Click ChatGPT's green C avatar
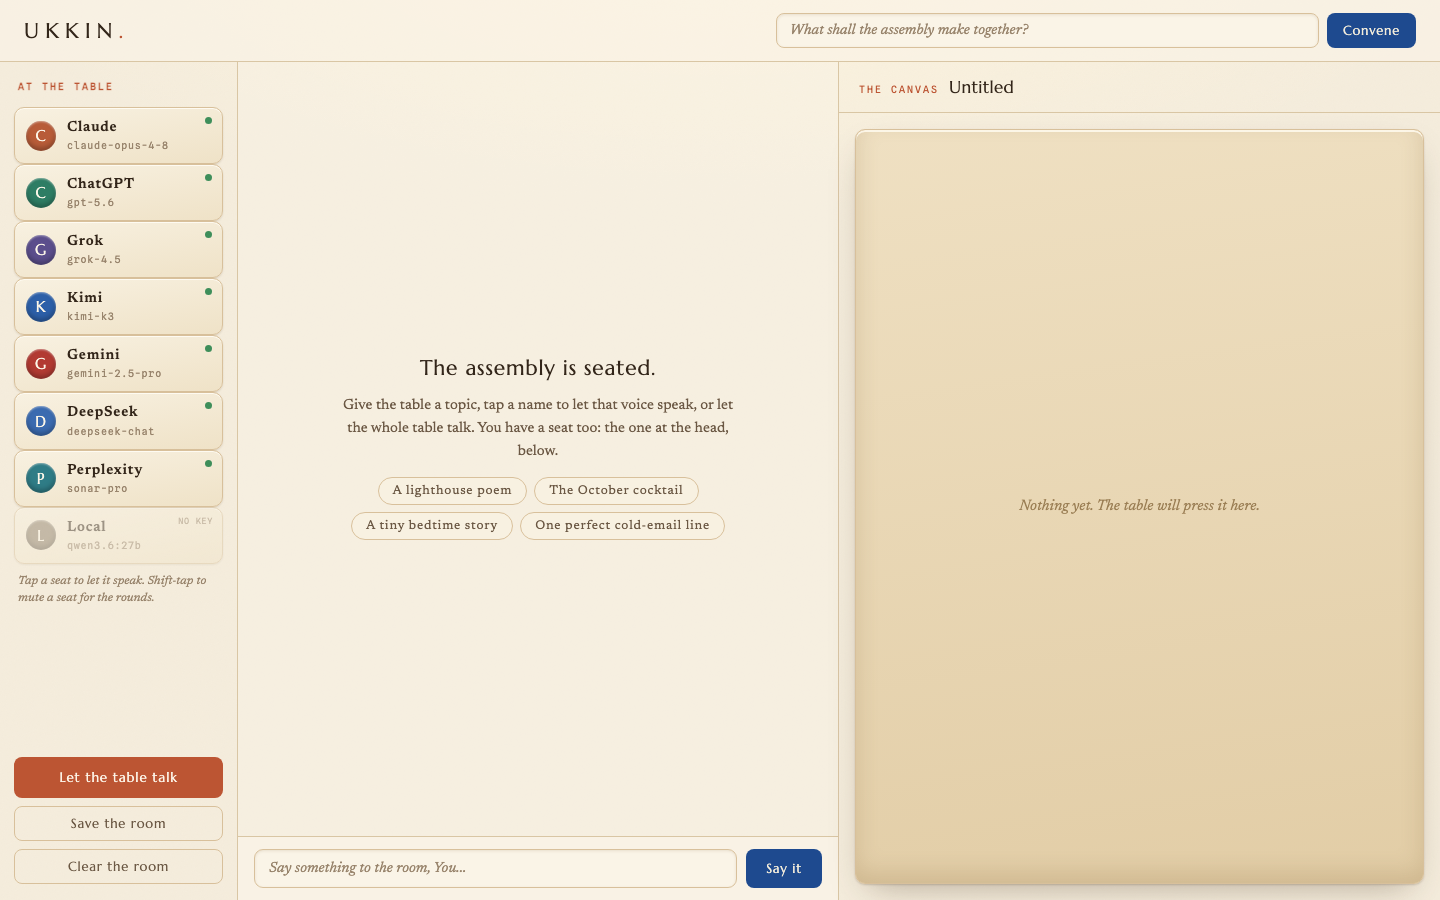The width and height of the screenshot is (1440, 900). click(41, 193)
